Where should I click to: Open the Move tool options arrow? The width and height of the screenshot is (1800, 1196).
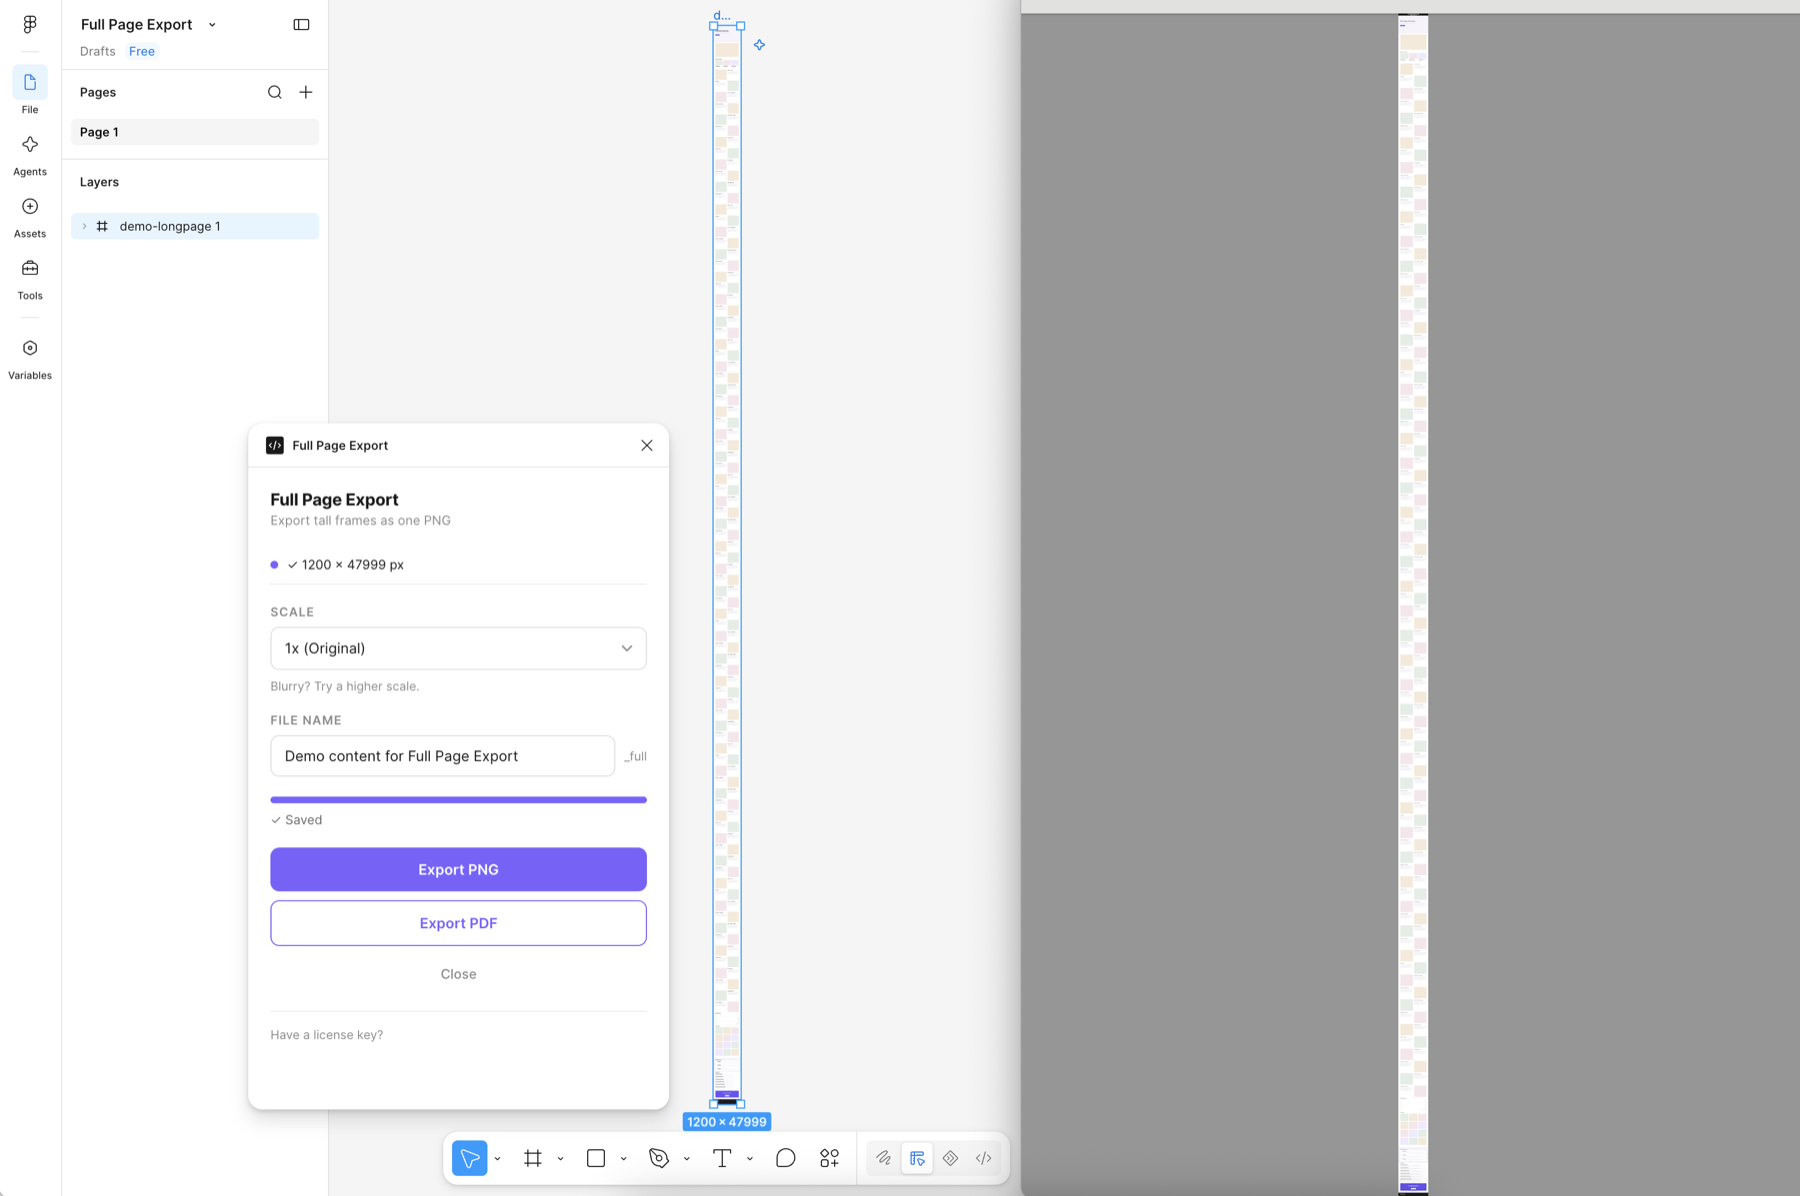(x=497, y=1159)
